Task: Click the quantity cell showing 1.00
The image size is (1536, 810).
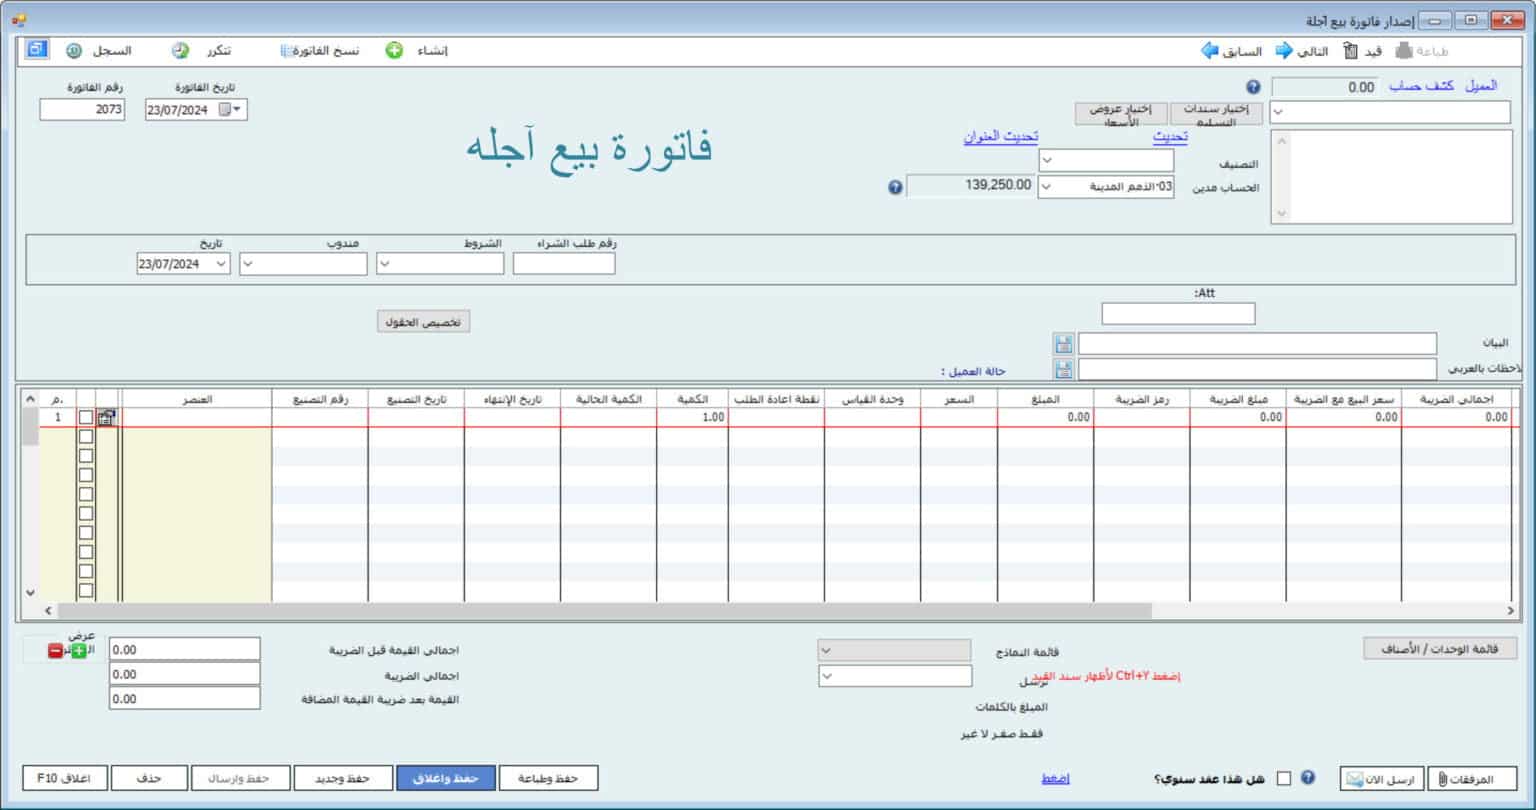Action: 692,417
